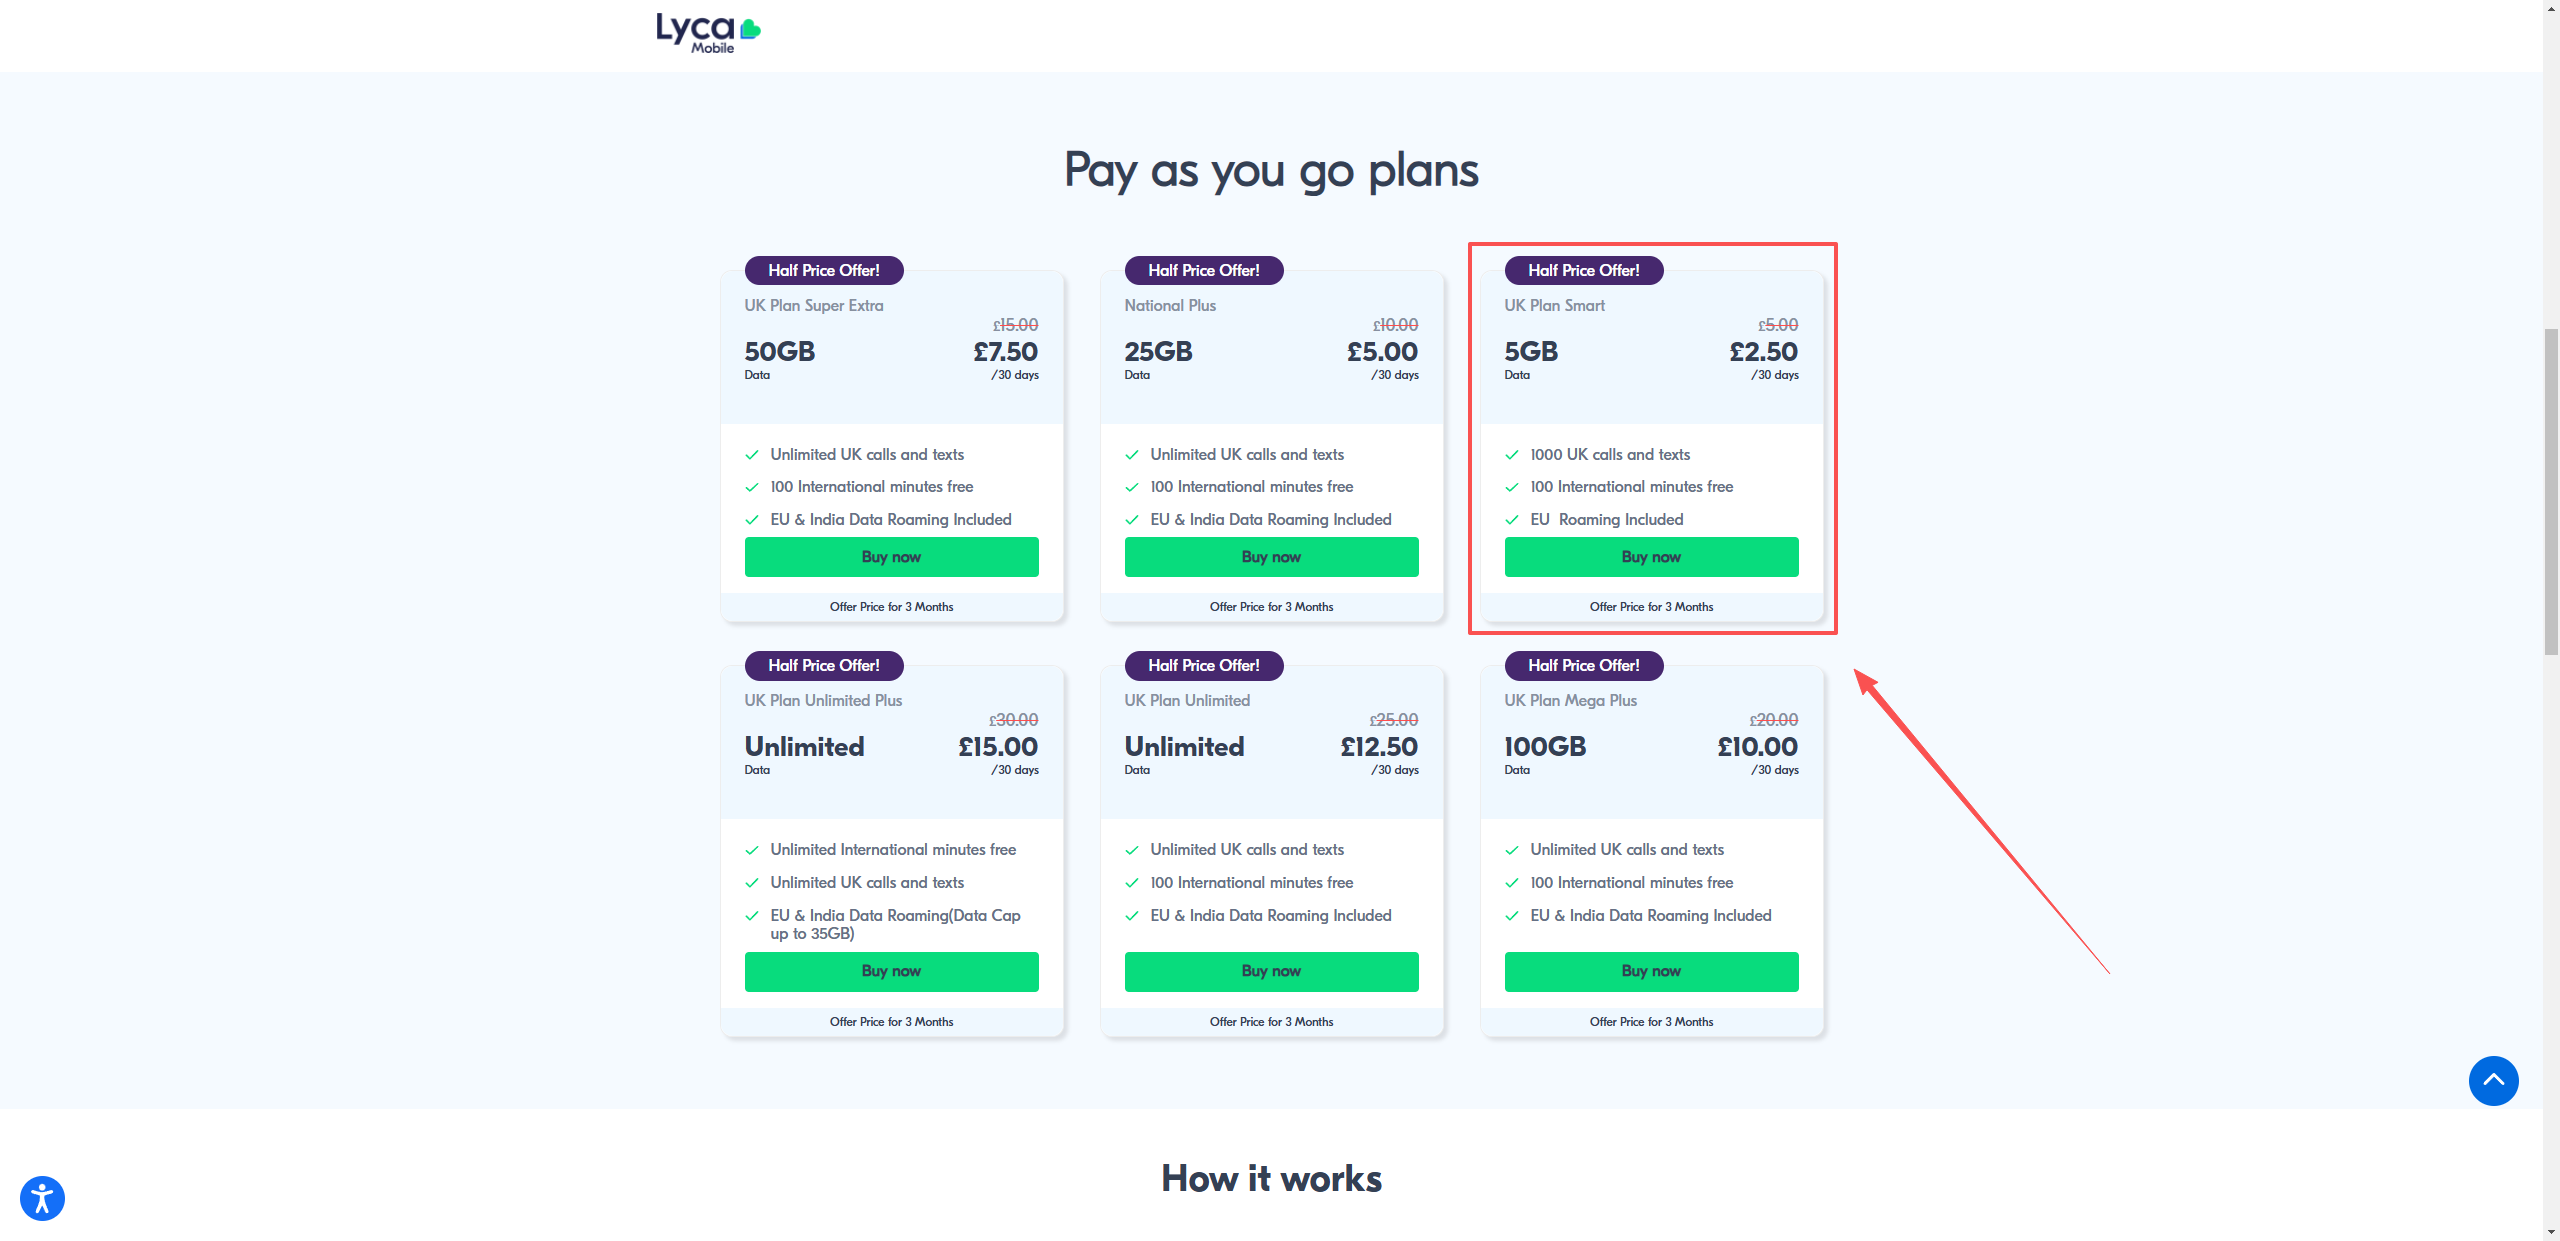
Task: Click the checkmark beside Unlimited International minutes free
Action: click(752, 850)
